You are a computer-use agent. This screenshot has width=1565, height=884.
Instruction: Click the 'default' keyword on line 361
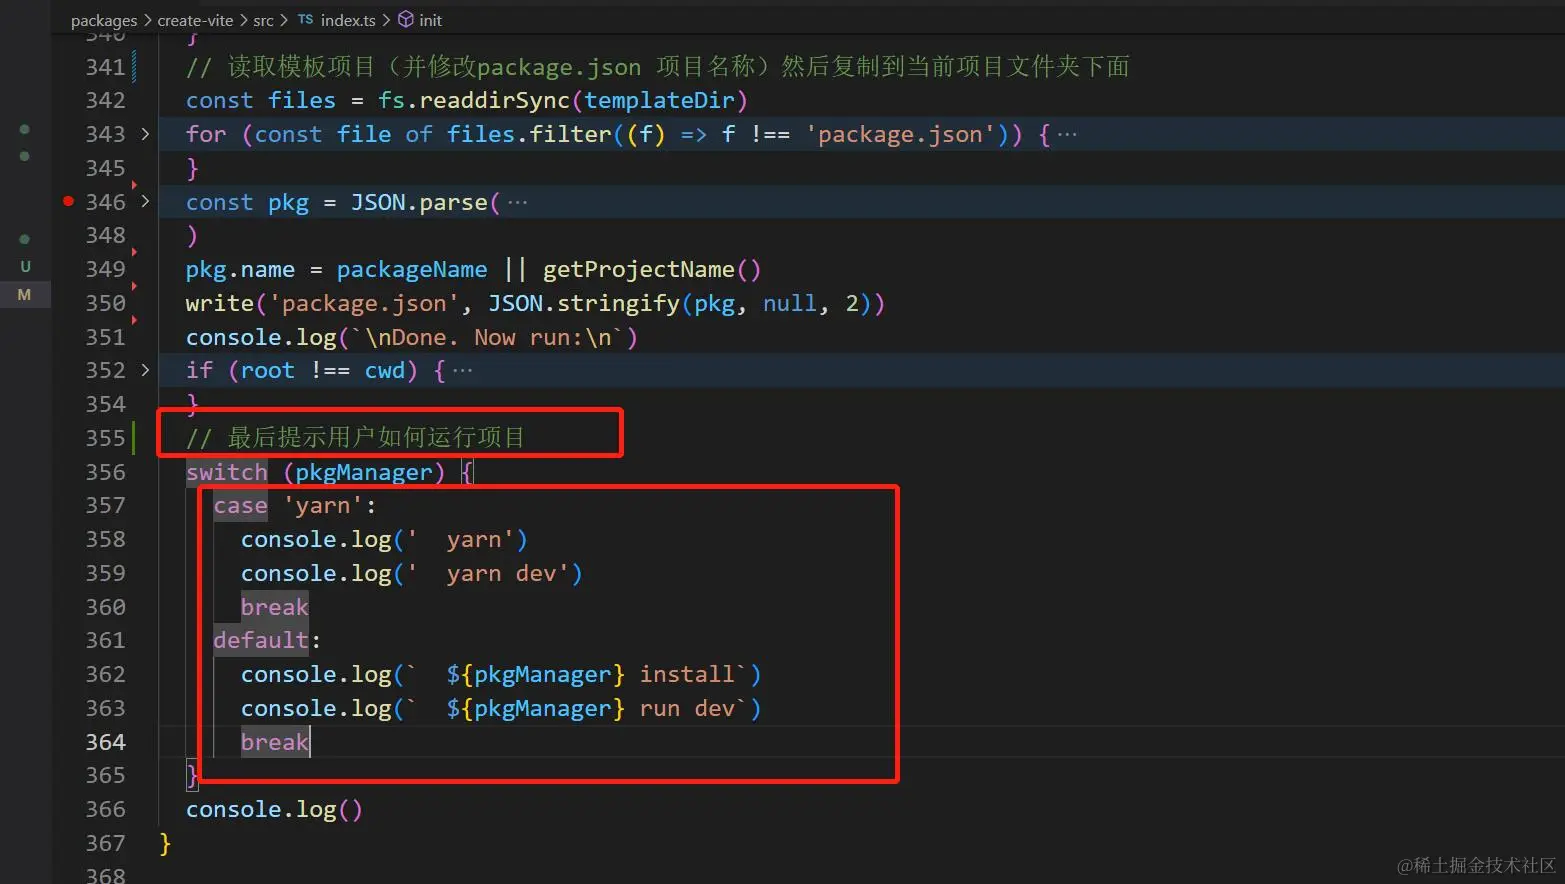[x=261, y=640]
